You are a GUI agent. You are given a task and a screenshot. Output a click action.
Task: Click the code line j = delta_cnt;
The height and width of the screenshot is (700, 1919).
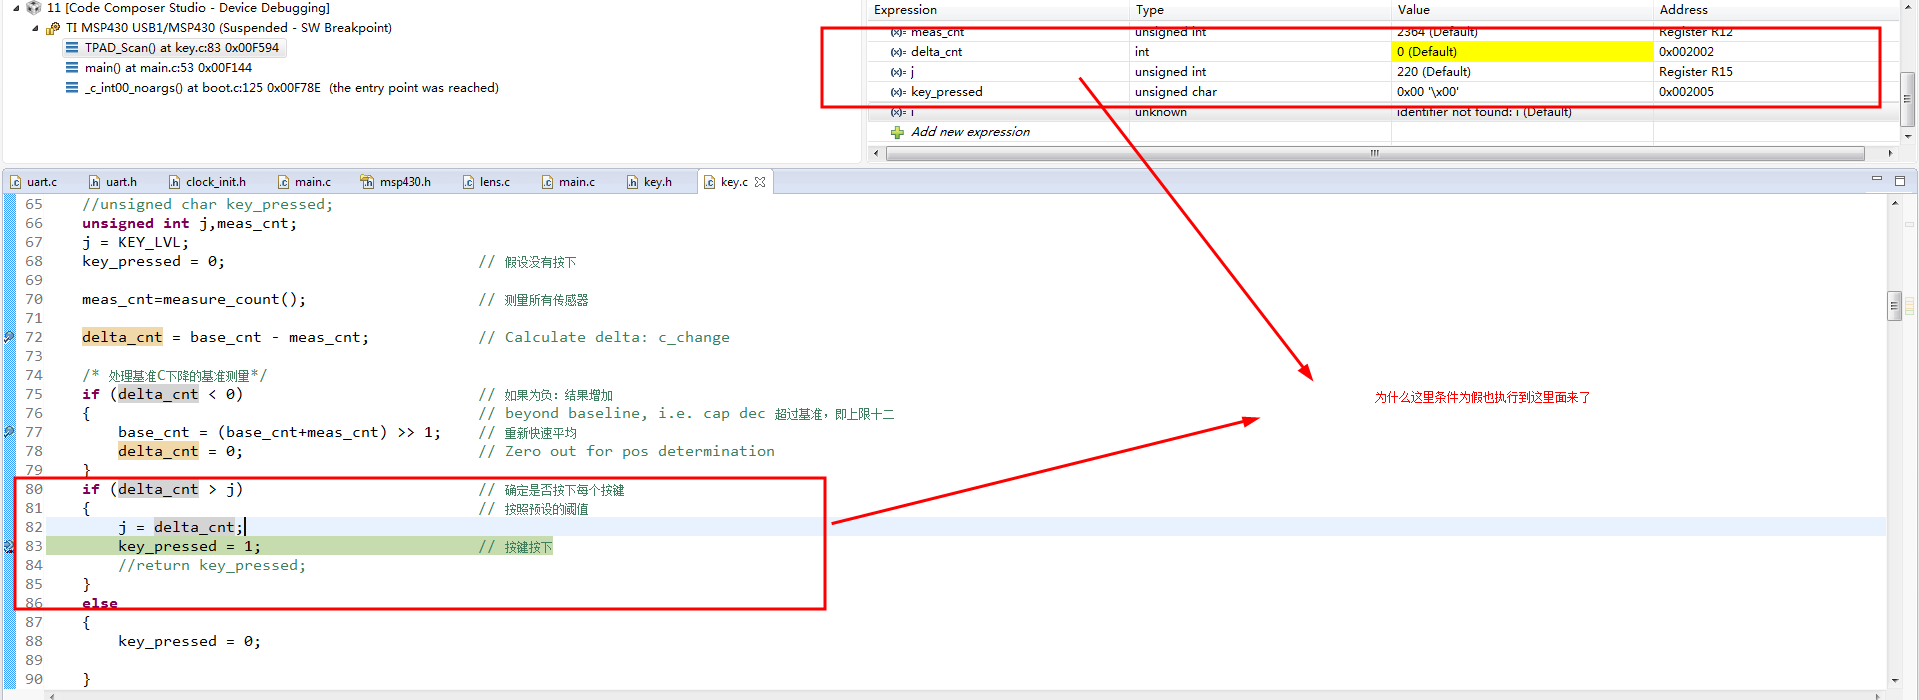click(x=180, y=527)
